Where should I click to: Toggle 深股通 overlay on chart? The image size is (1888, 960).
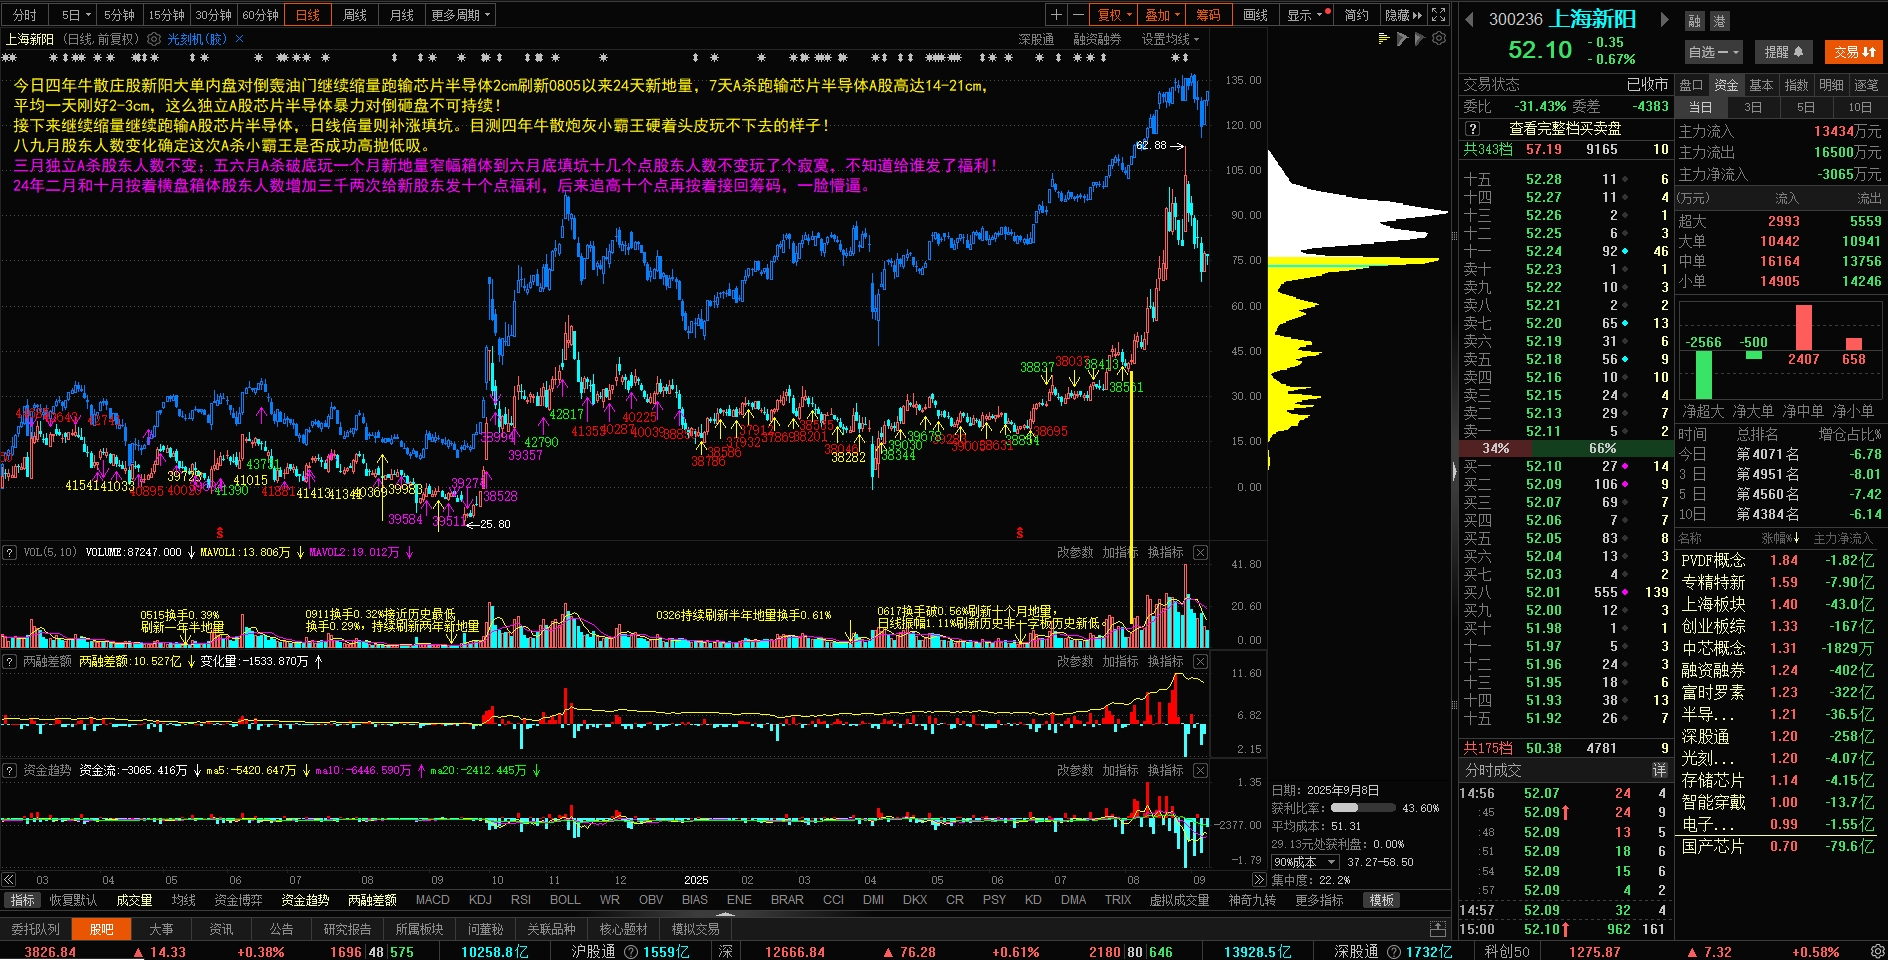pos(1036,39)
